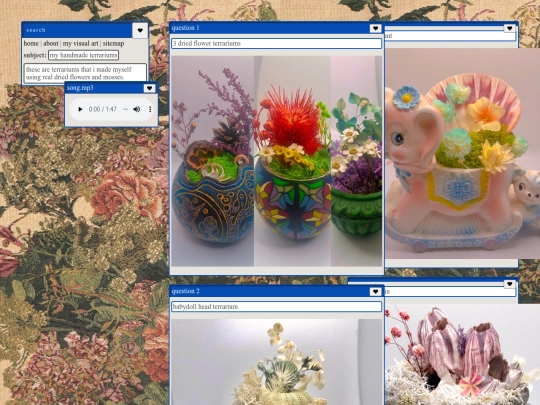Open the home link
The width and height of the screenshot is (540, 405).
pyautogui.click(x=31, y=43)
